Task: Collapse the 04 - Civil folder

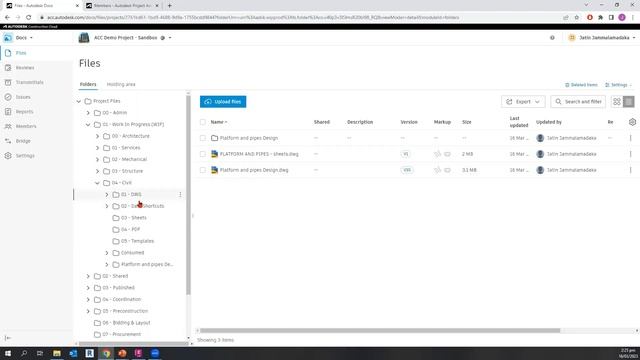Action: coord(97,183)
